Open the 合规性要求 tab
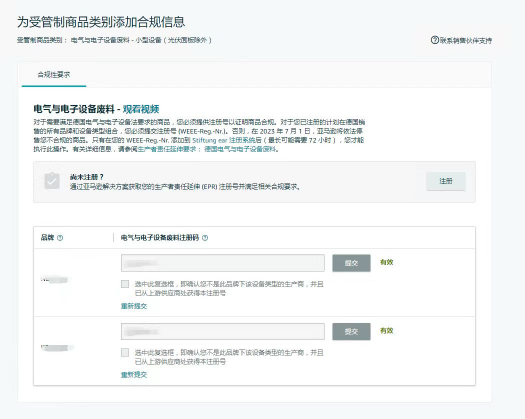 [54, 75]
